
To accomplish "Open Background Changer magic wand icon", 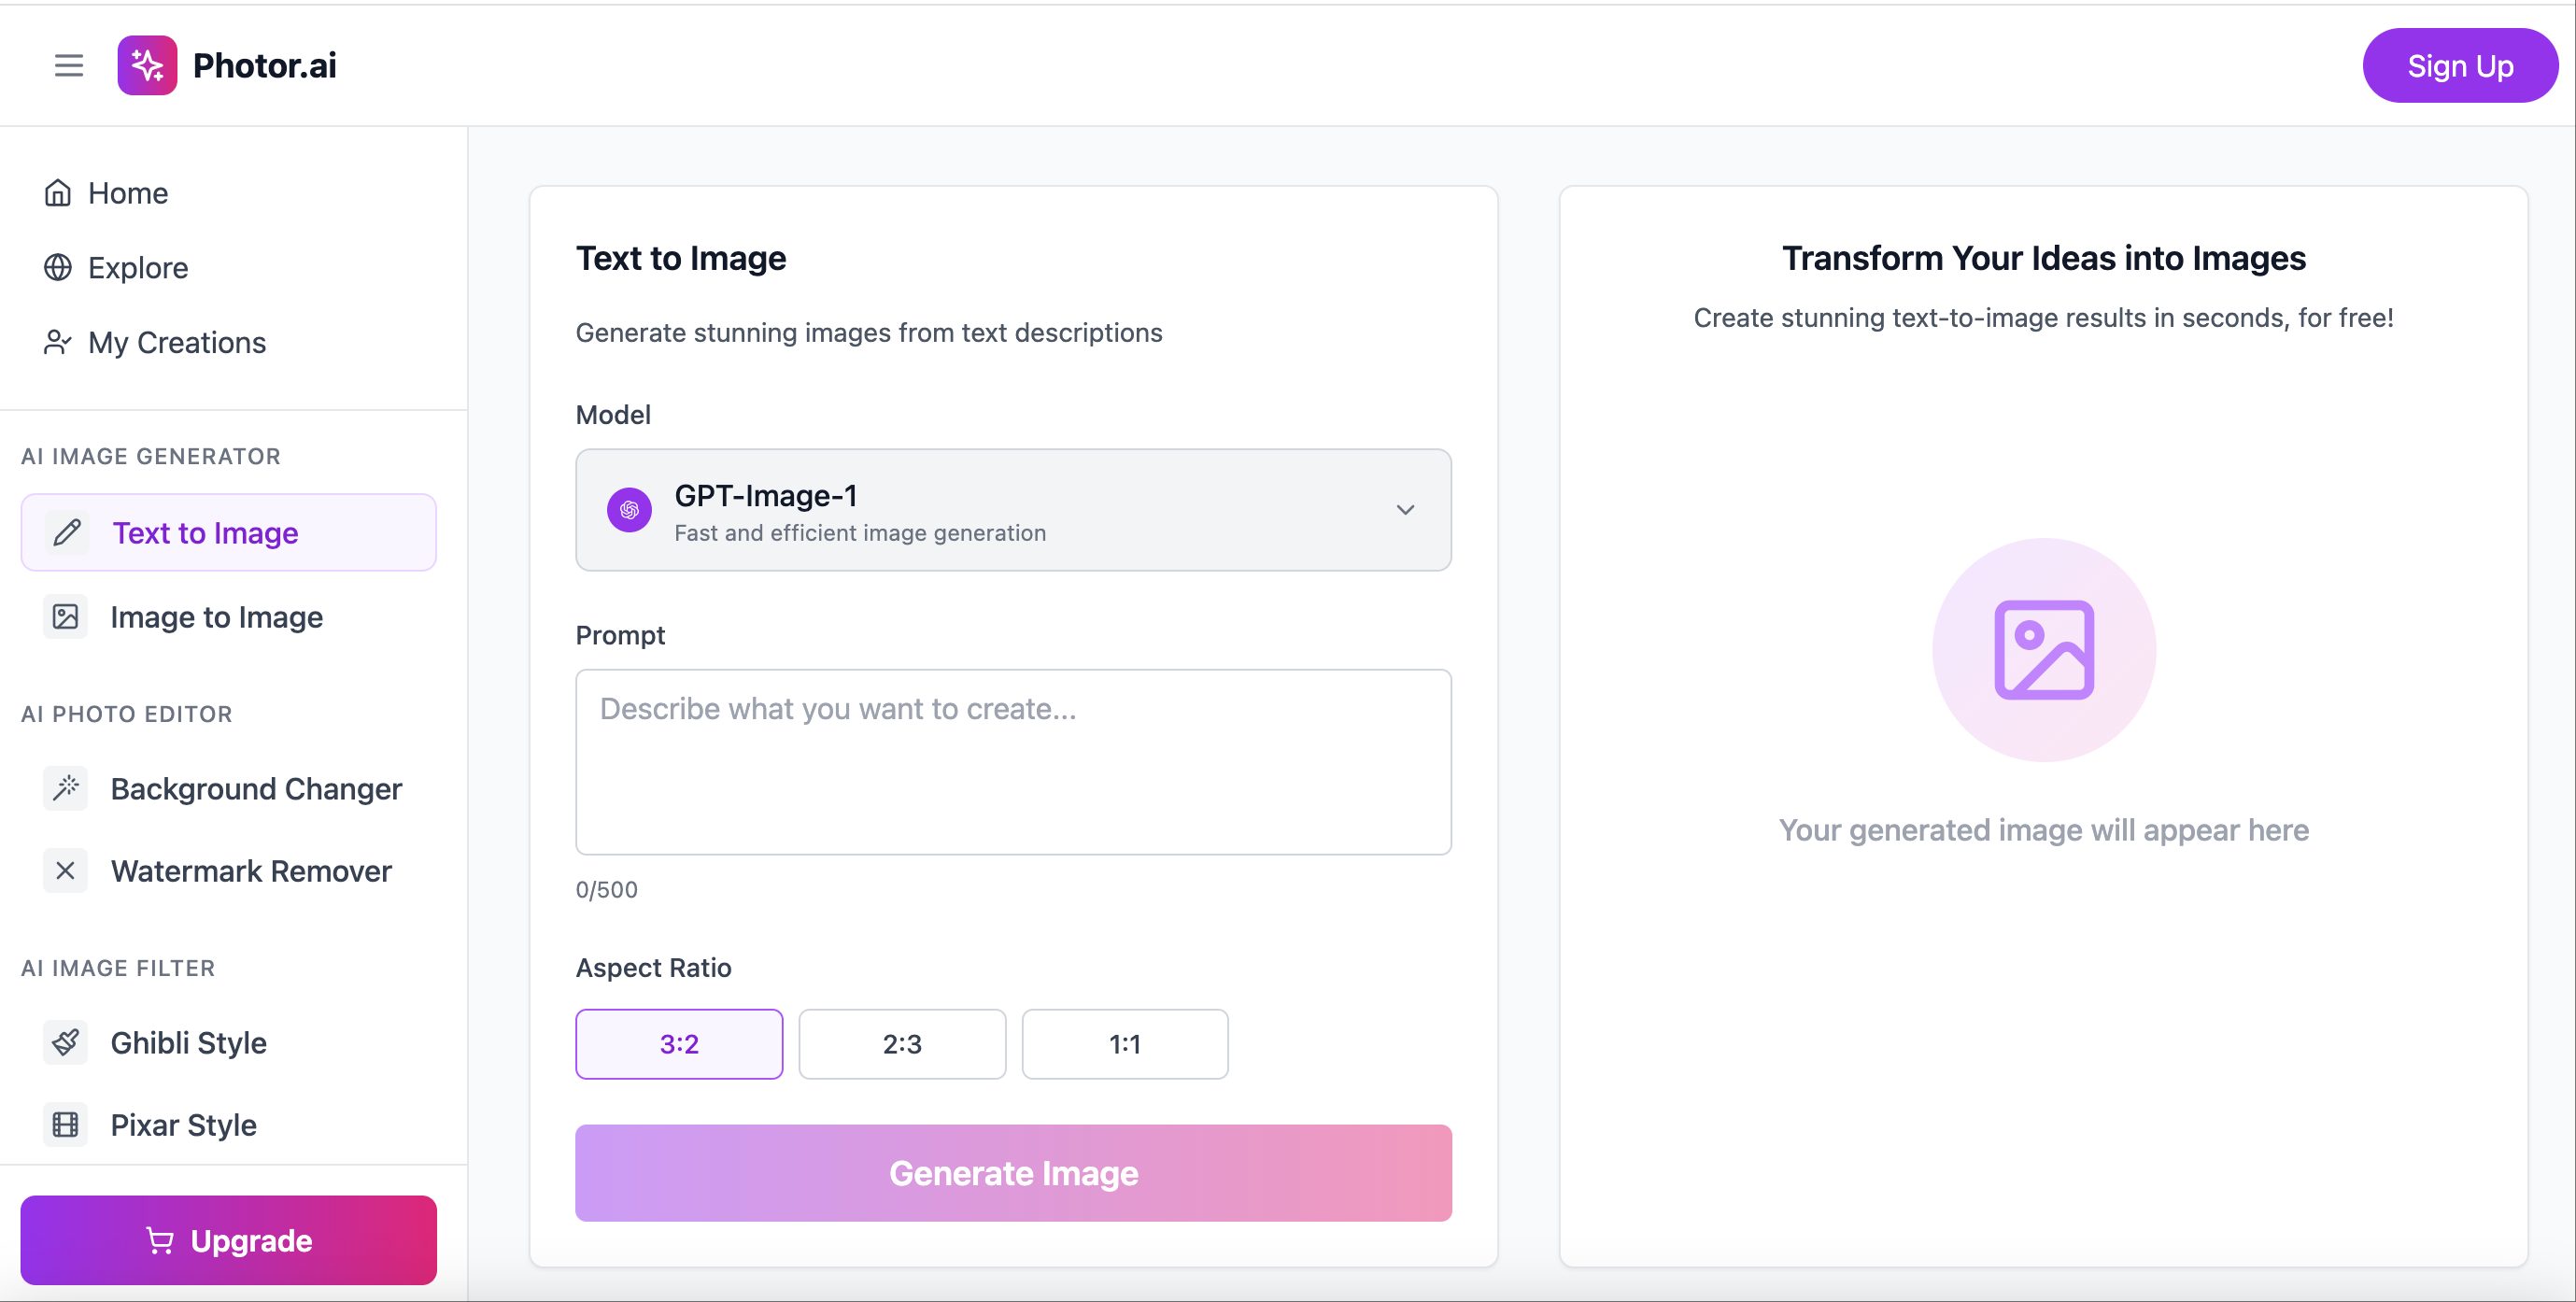I will point(65,788).
